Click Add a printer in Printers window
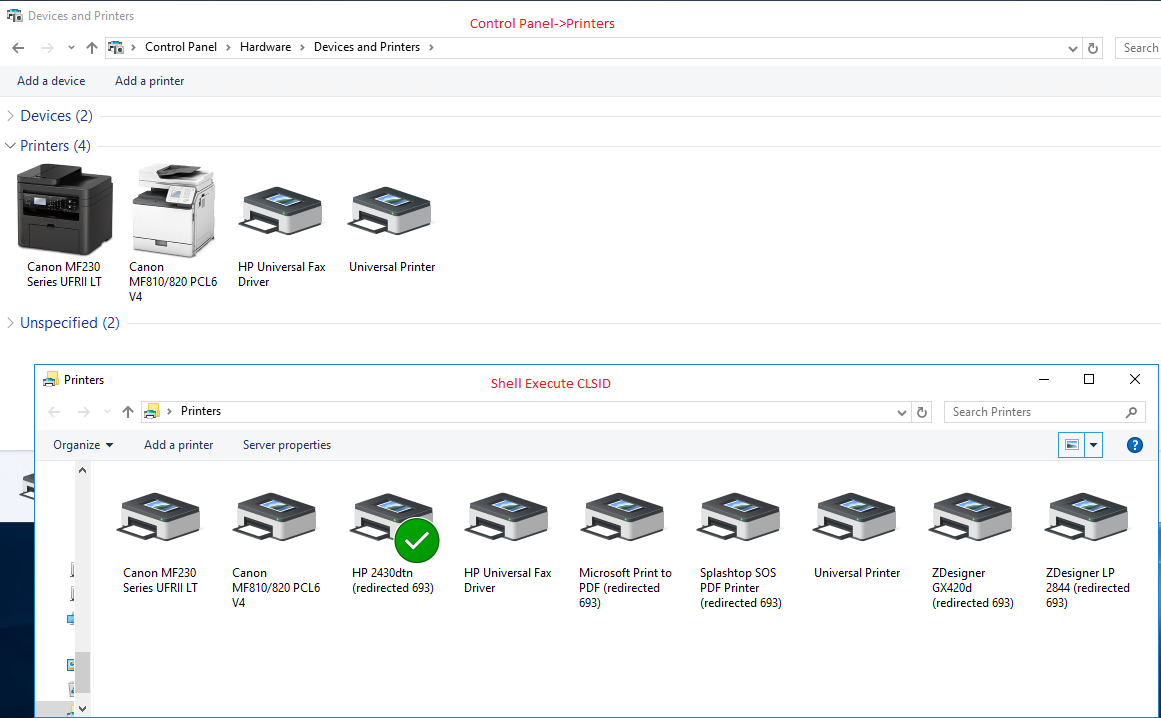 178,445
